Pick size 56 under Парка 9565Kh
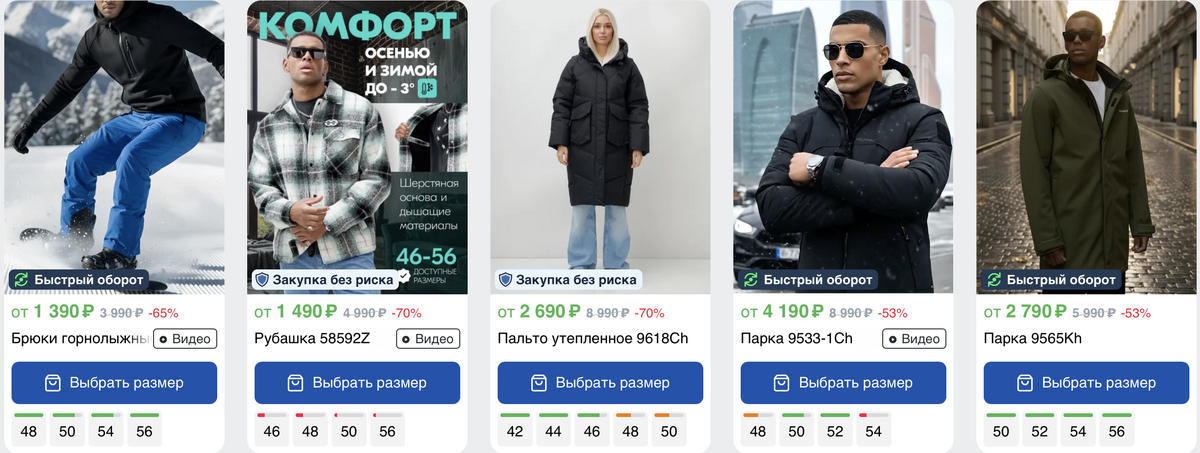 point(1116,431)
